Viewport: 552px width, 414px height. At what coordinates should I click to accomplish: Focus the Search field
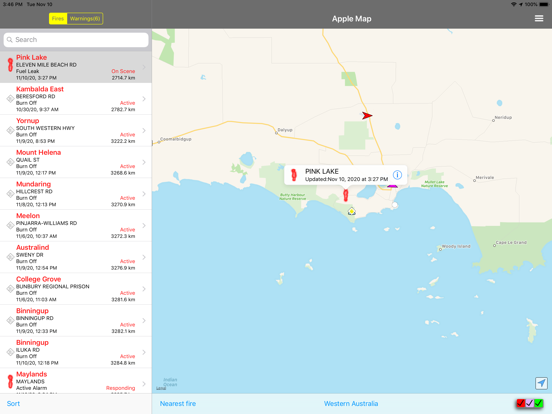tap(76, 40)
